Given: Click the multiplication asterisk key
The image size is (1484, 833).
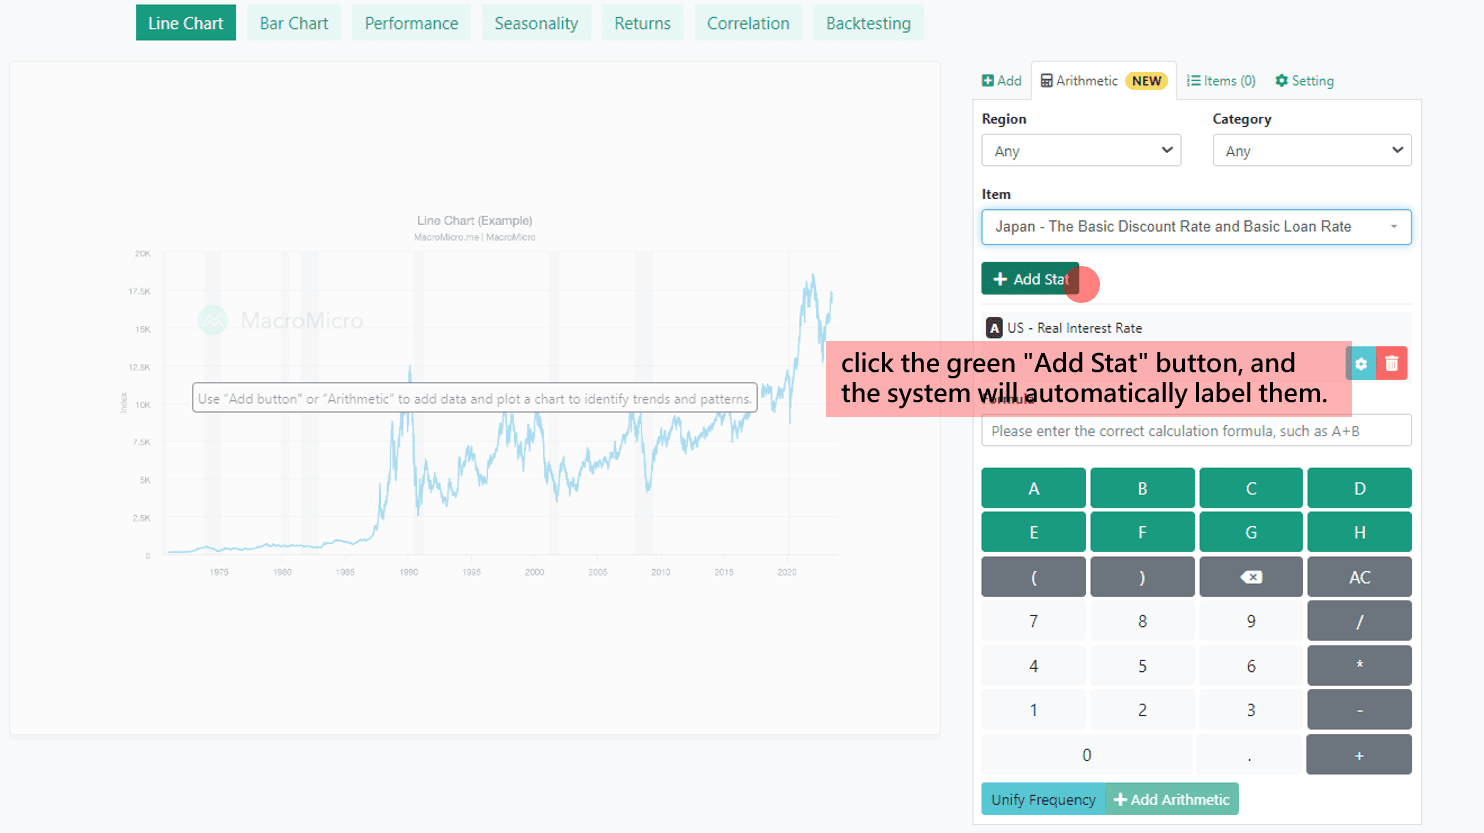Looking at the screenshot, I should click(1359, 666).
